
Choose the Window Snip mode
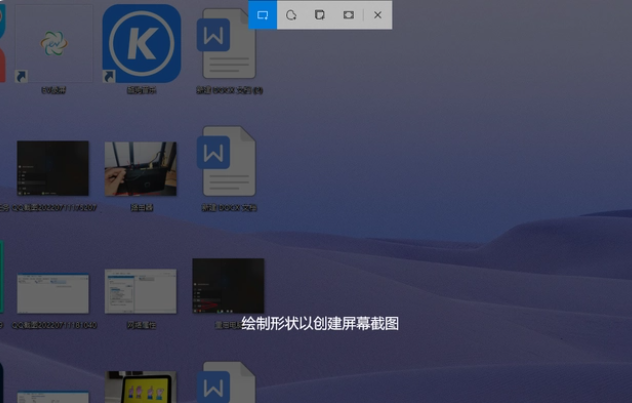tap(320, 15)
